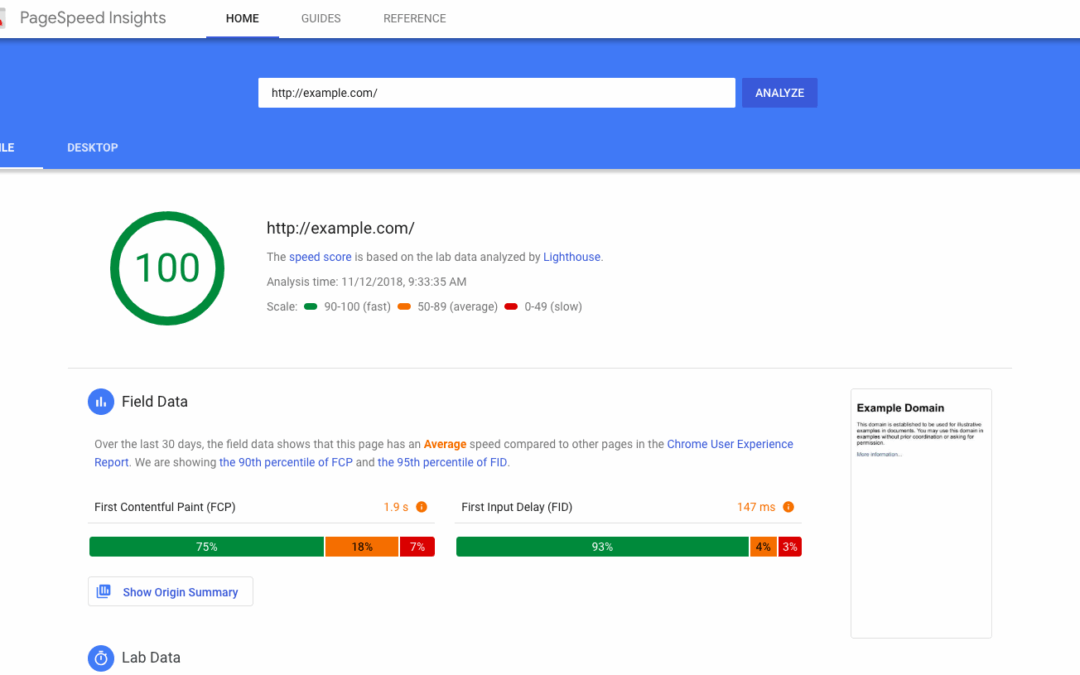The width and height of the screenshot is (1080, 675).
Task: Open the speed score link
Action: (320, 257)
